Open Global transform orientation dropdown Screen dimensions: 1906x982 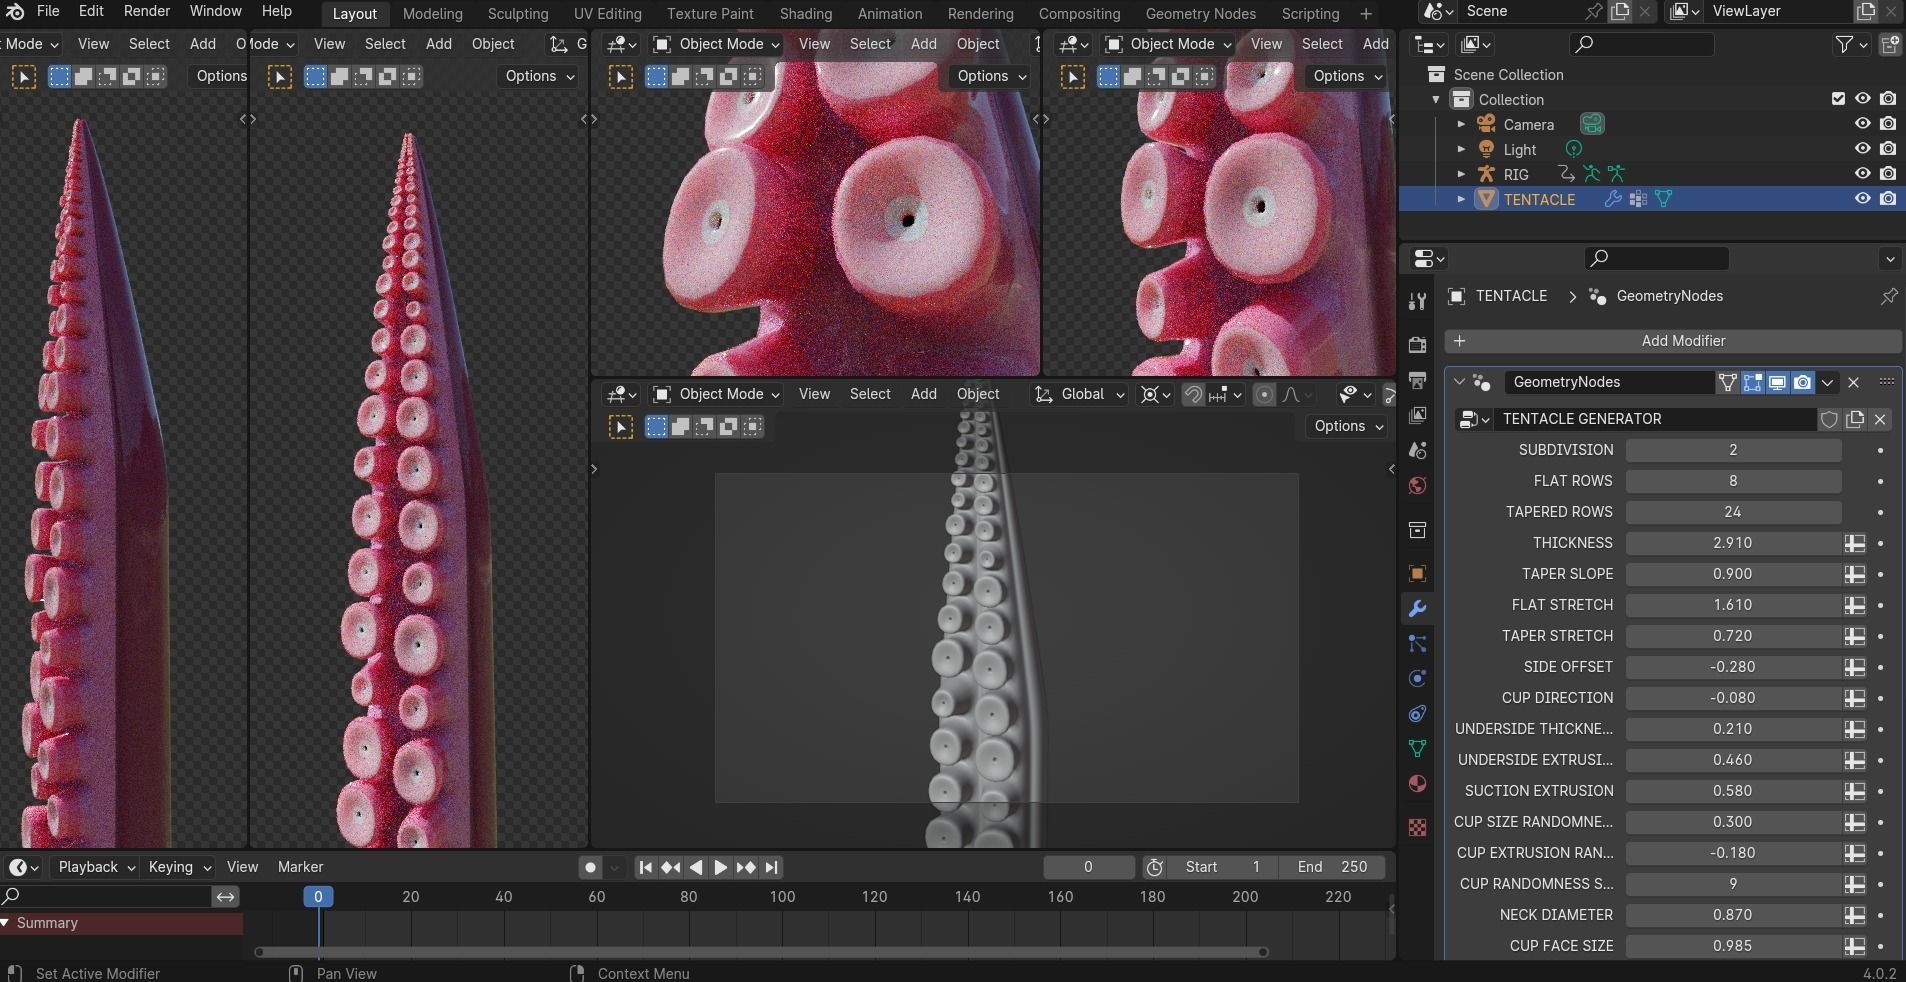point(1080,394)
